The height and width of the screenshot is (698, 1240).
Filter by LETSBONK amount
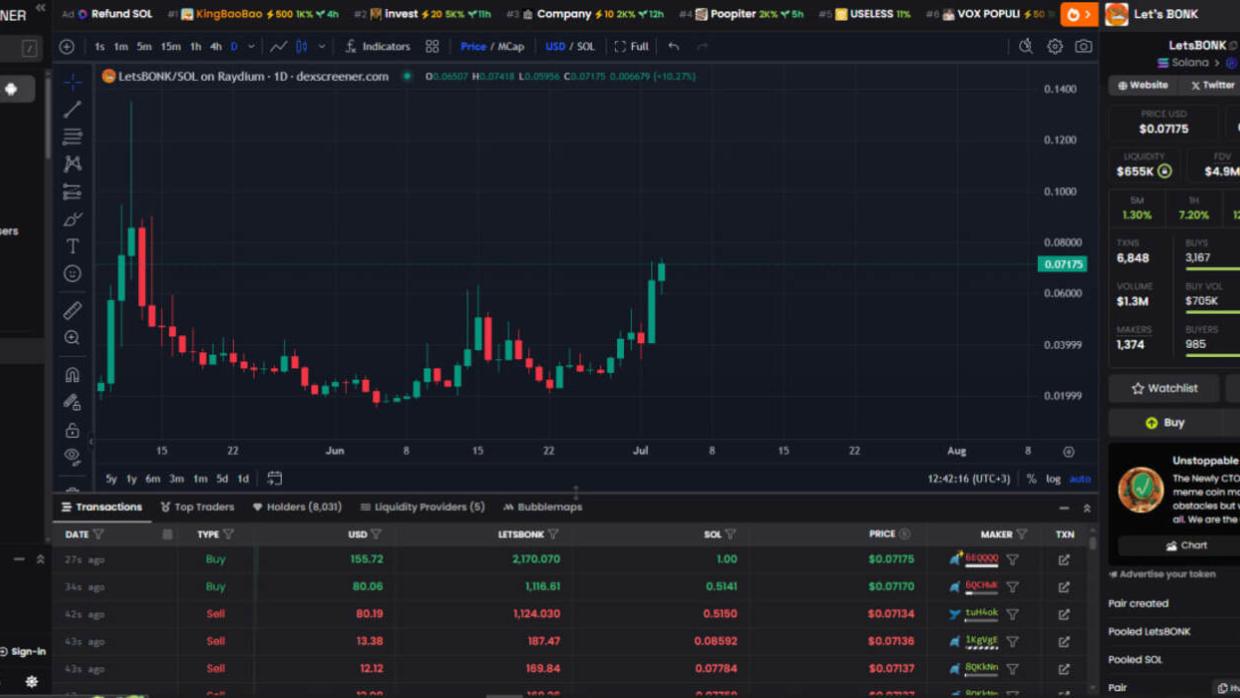pos(553,535)
